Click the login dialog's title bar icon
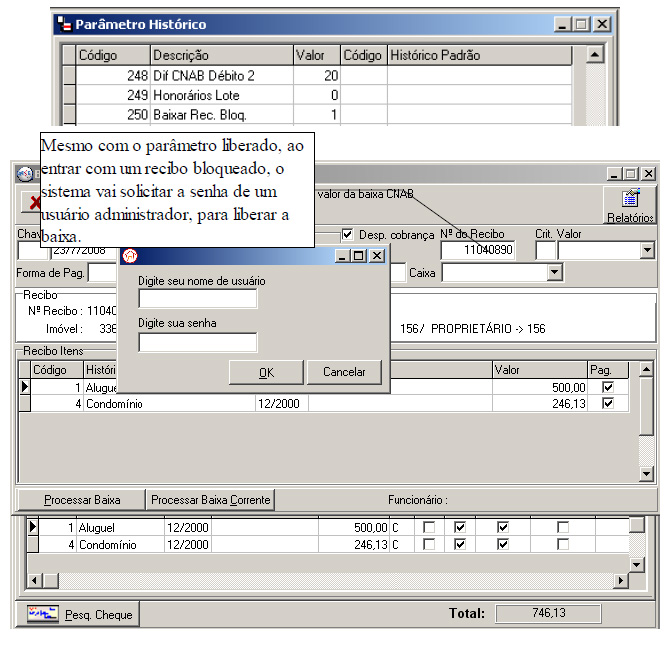 click(x=129, y=256)
